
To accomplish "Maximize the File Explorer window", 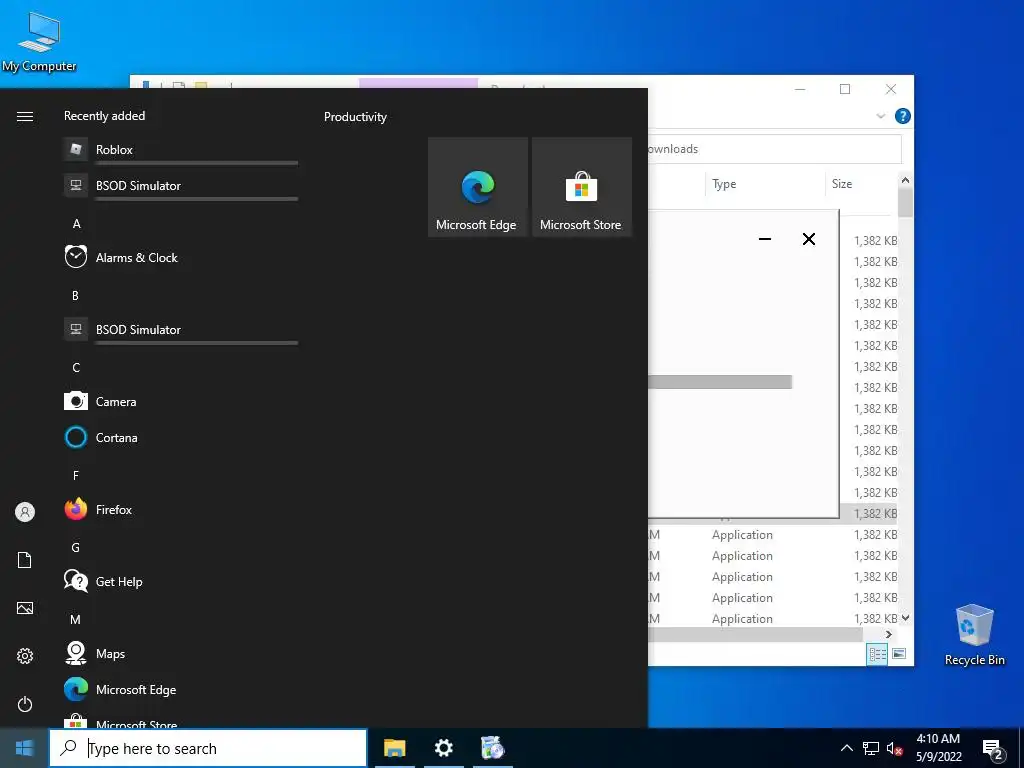I will pos(845,89).
